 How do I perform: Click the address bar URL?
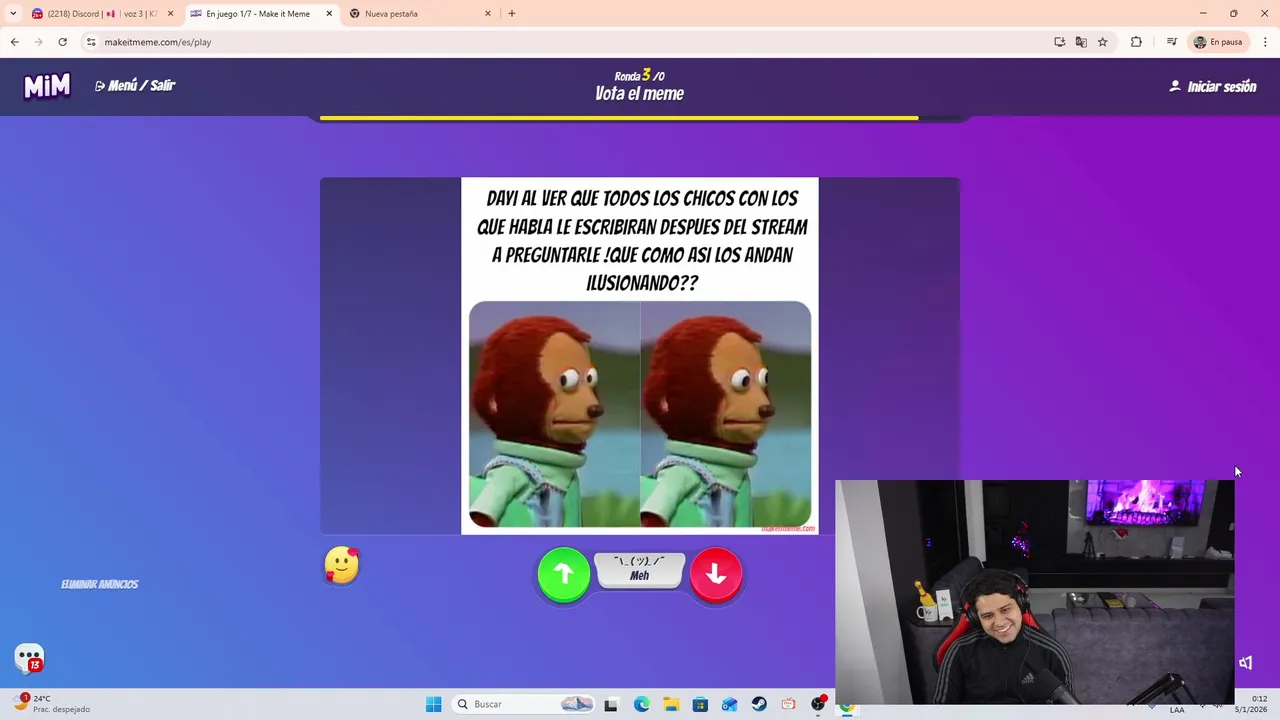tap(158, 42)
